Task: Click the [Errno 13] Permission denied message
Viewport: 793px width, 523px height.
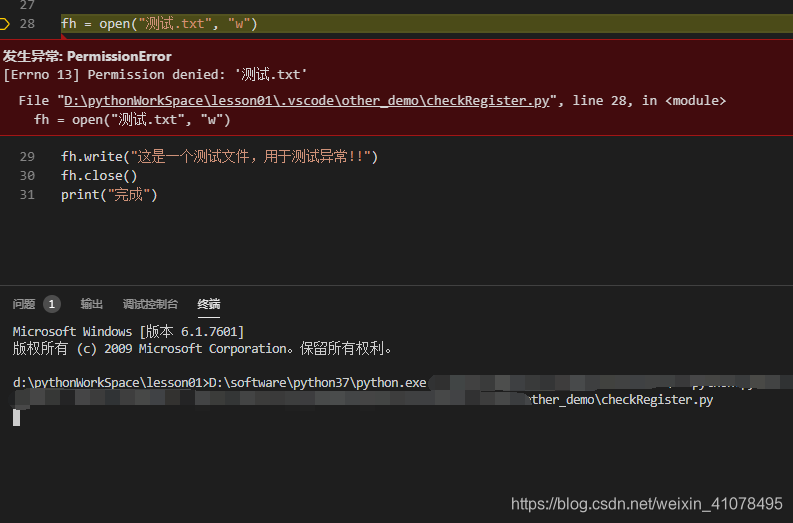Action: (155, 75)
